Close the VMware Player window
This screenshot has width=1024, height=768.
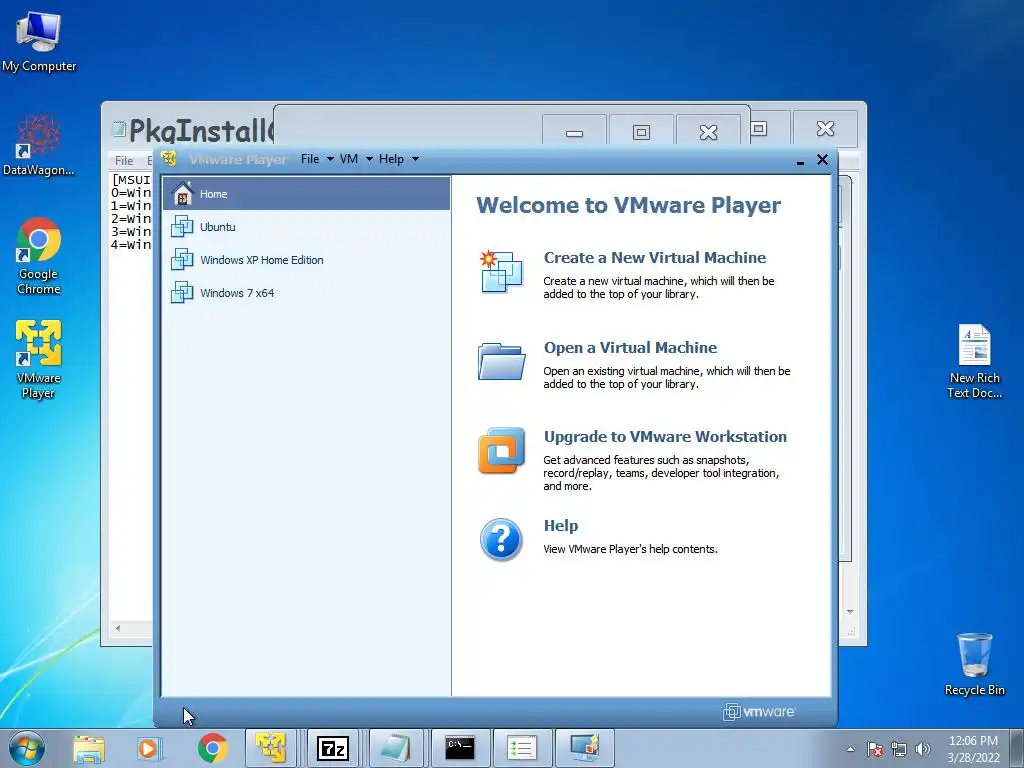pyautogui.click(x=822, y=159)
